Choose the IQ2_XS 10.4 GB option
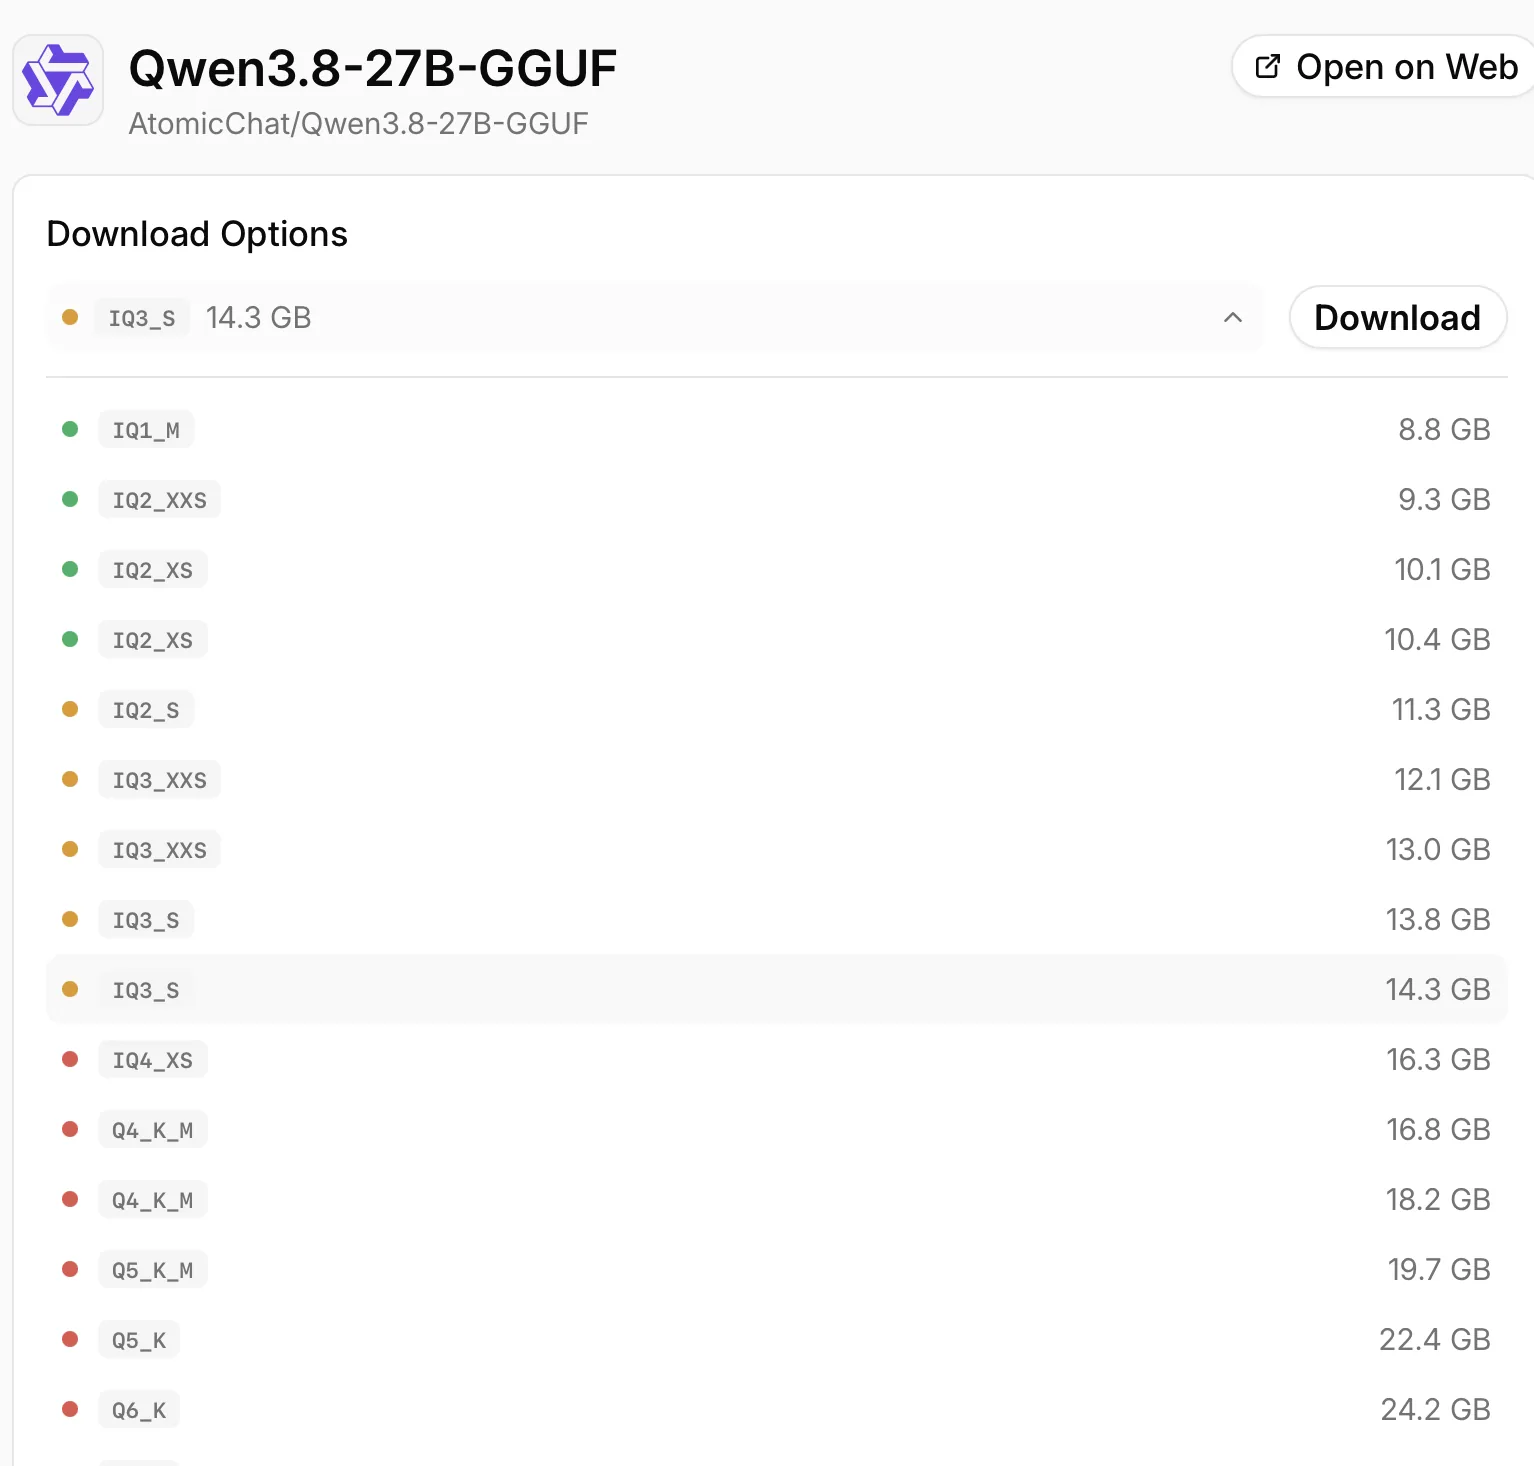 [776, 639]
